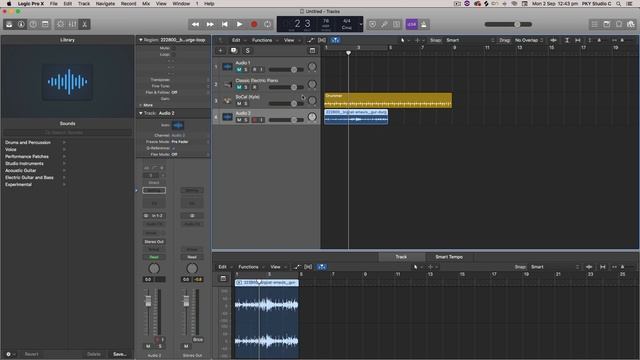Open the Tracks area Functions menu

(x=262, y=40)
